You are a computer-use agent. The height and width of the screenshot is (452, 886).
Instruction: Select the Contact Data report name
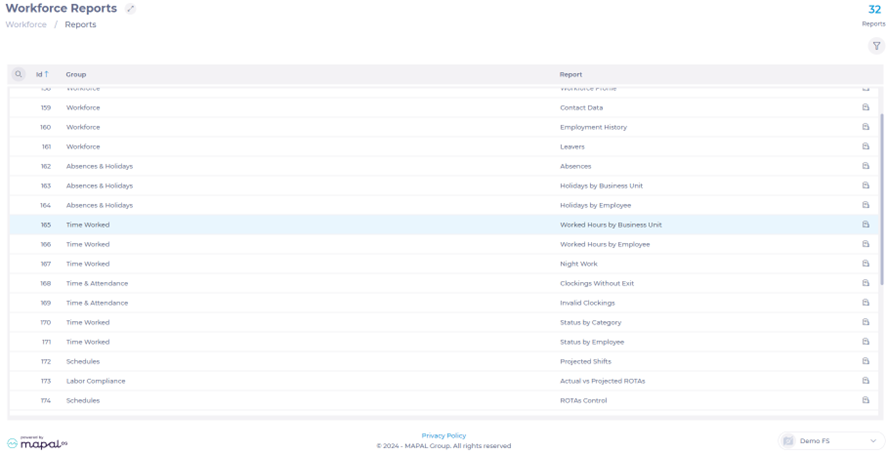point(581,107)
